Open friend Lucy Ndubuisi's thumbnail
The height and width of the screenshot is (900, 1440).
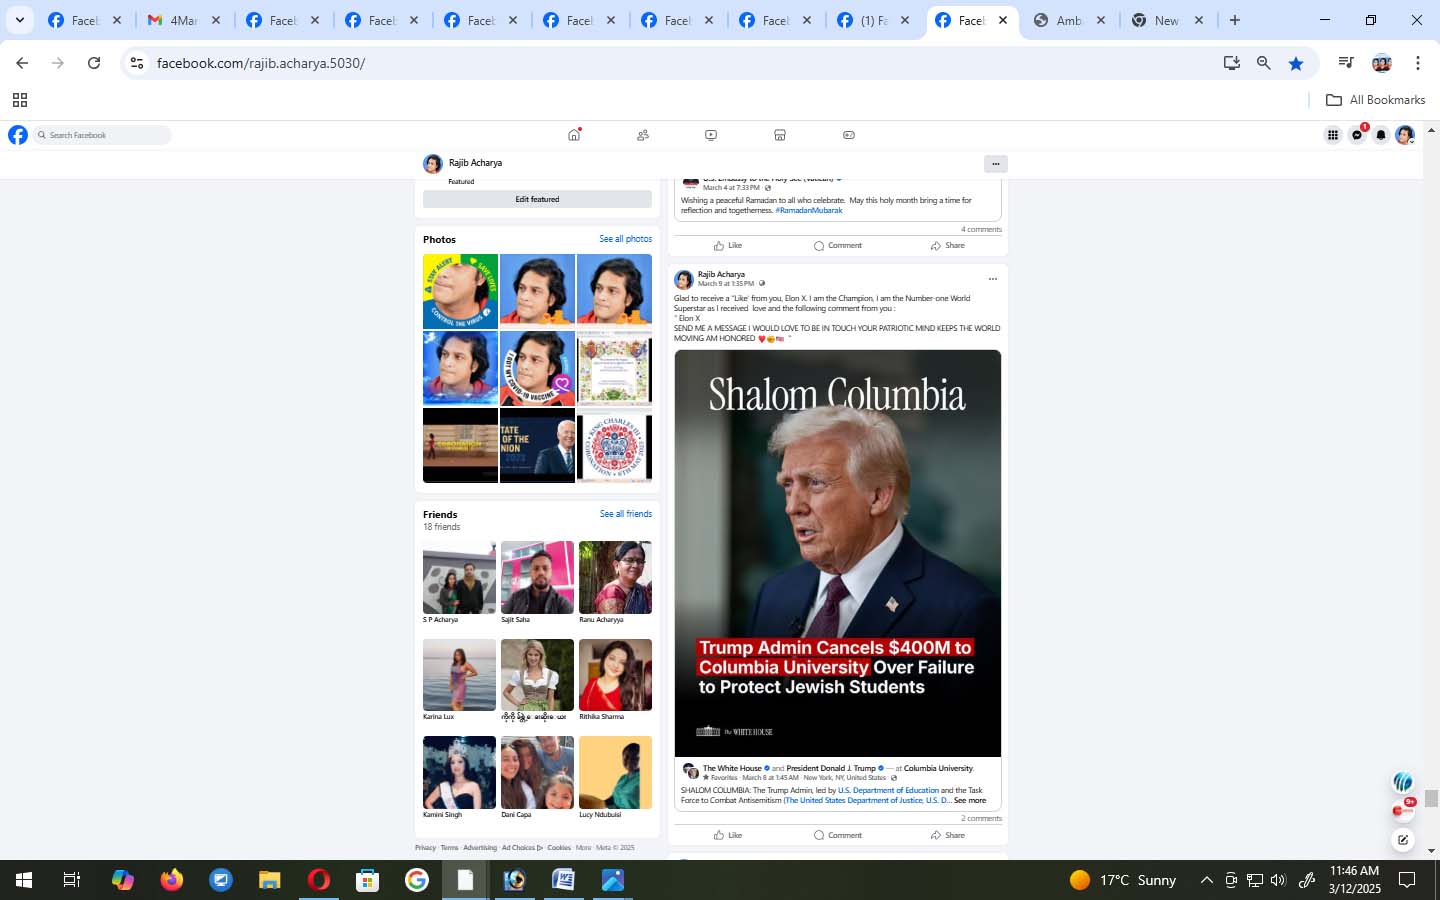(x=615, y=772)
